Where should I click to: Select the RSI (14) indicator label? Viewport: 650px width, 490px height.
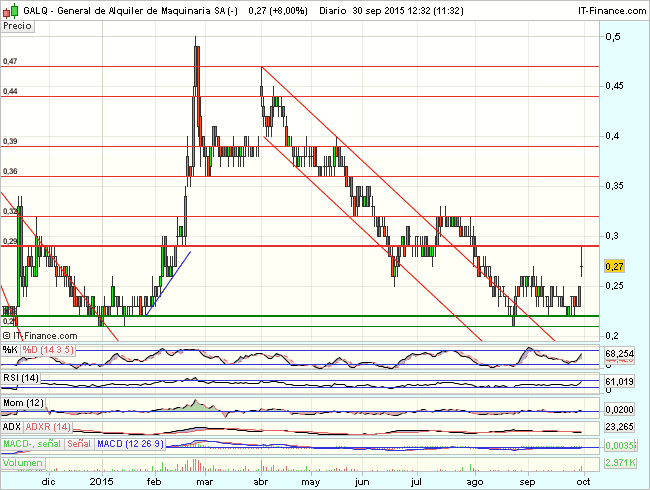pos(21,378)
